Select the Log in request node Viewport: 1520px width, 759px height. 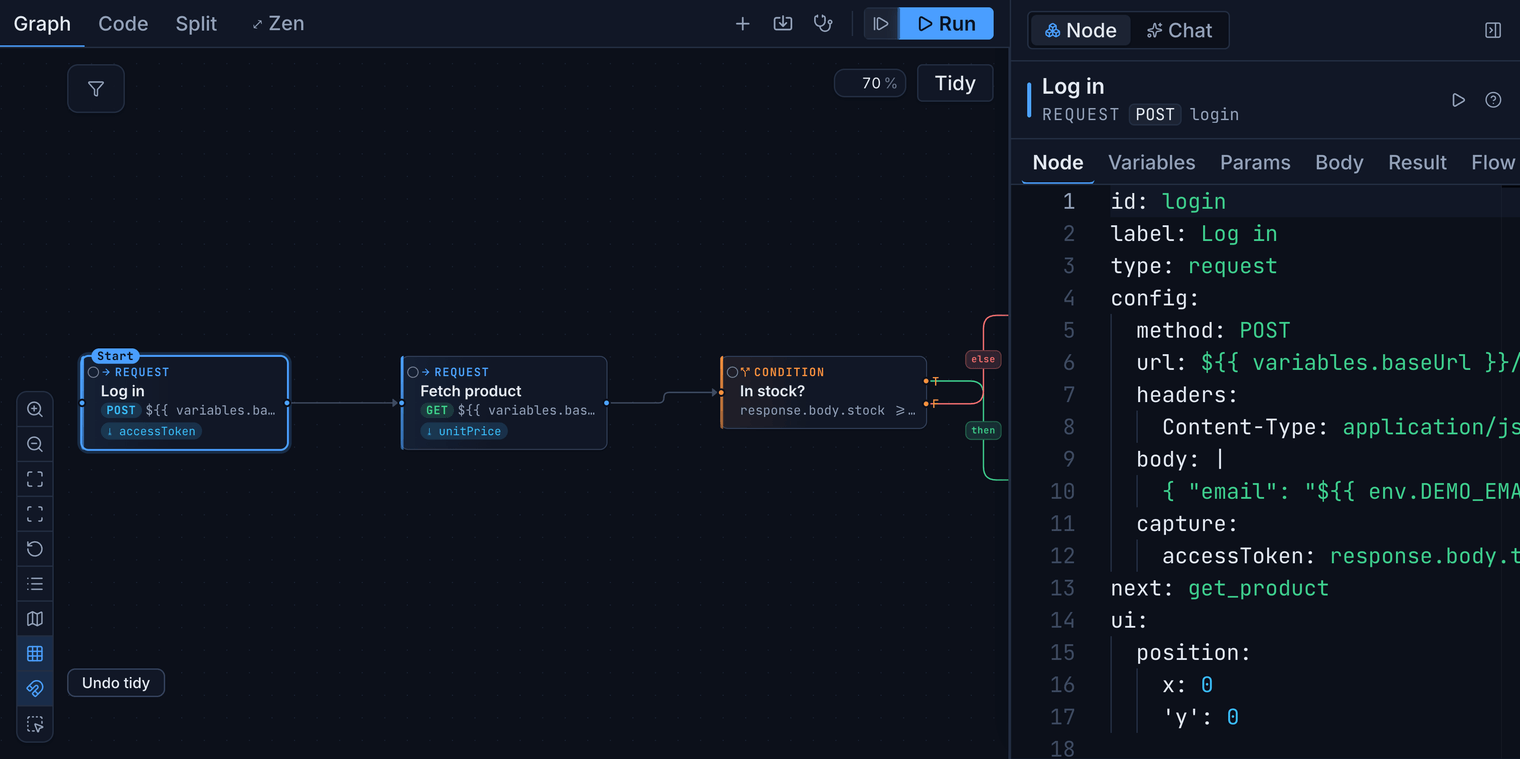185,403
